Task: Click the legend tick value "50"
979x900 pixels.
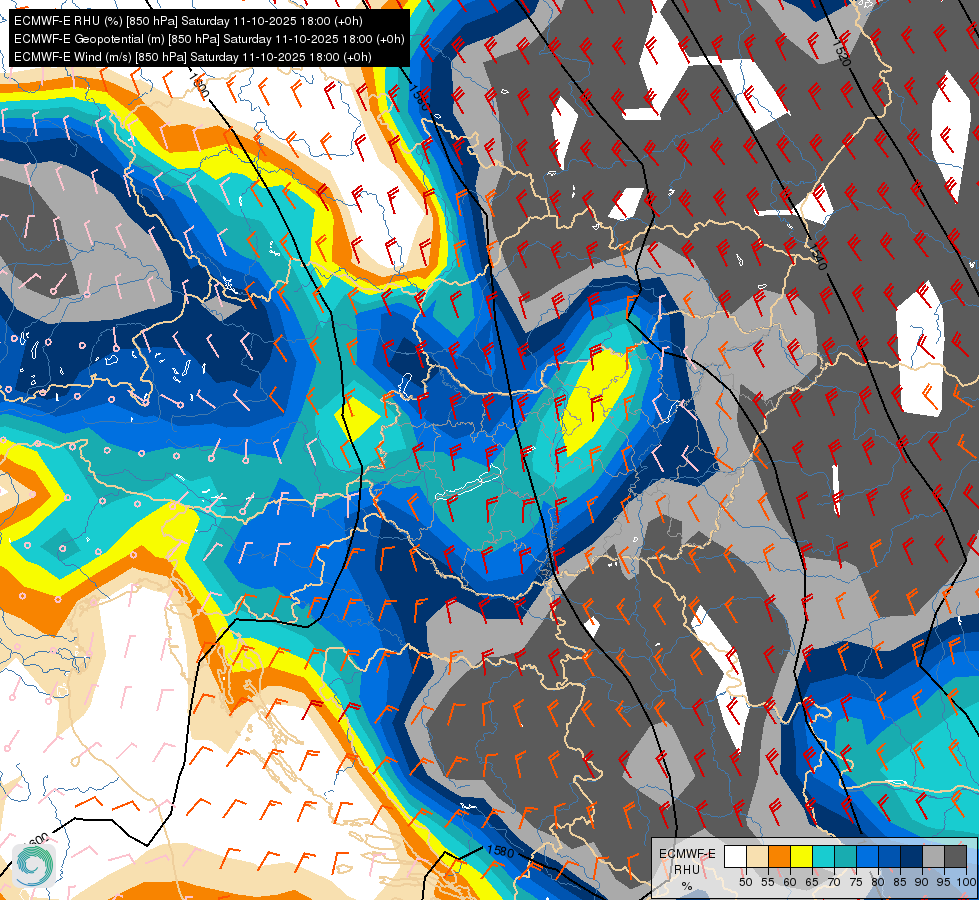Action: tap(745, 882)
